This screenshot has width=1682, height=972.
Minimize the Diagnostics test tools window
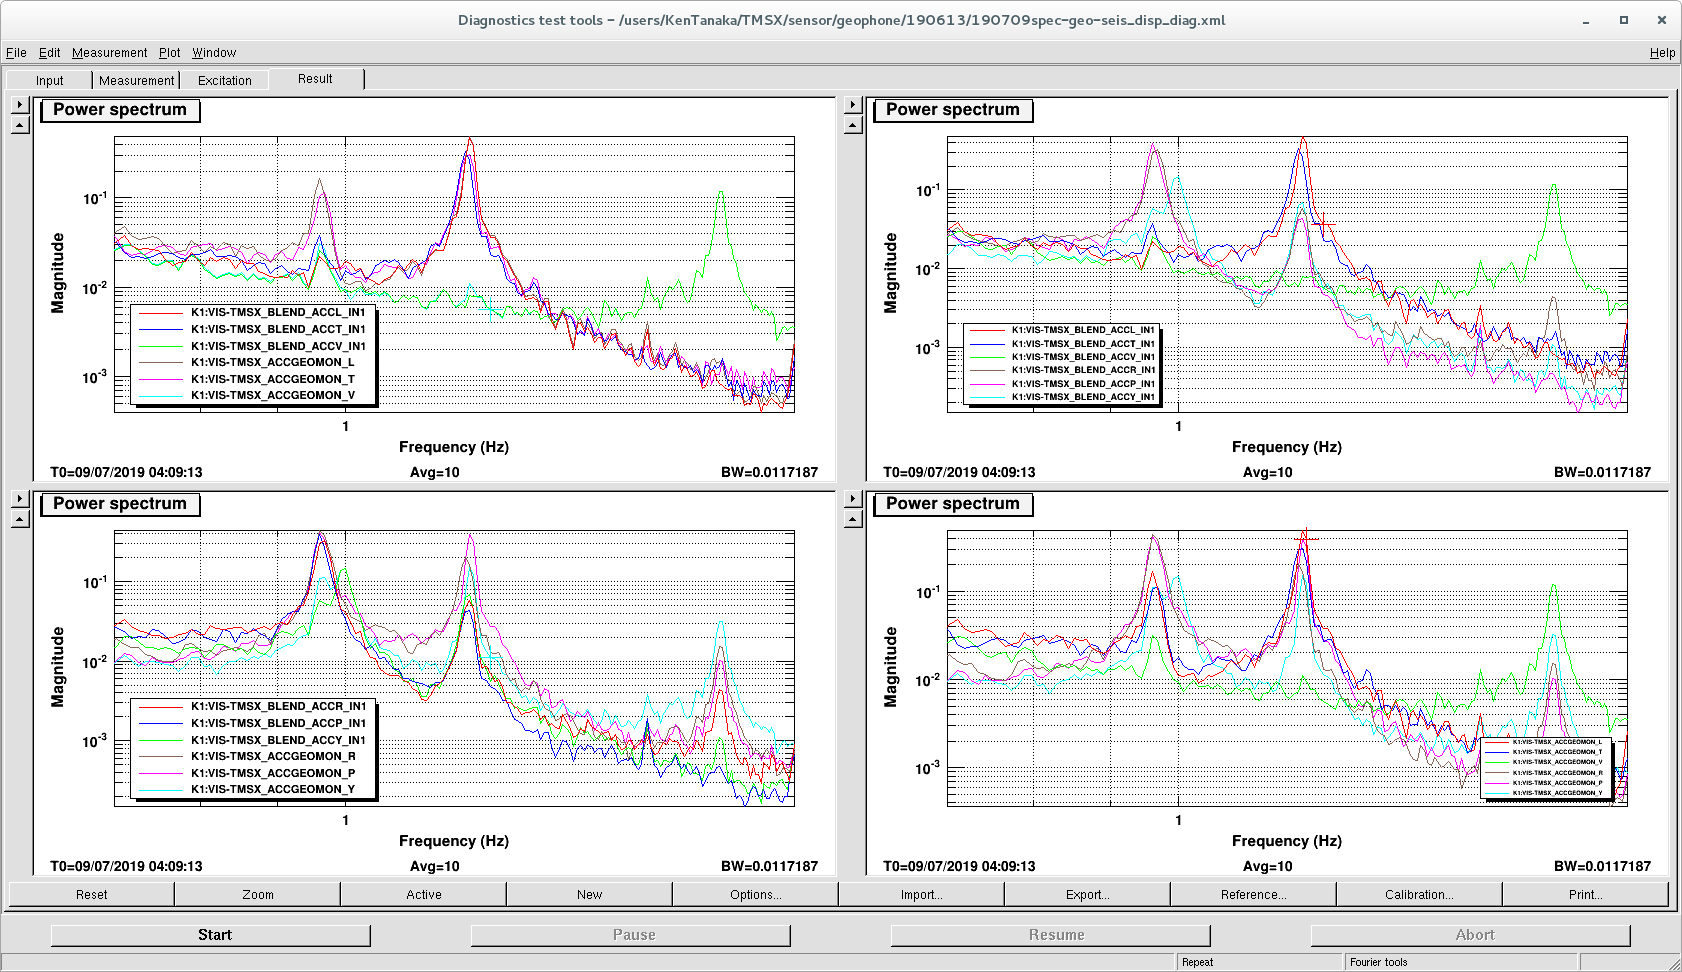click(x=1586, y=21)
